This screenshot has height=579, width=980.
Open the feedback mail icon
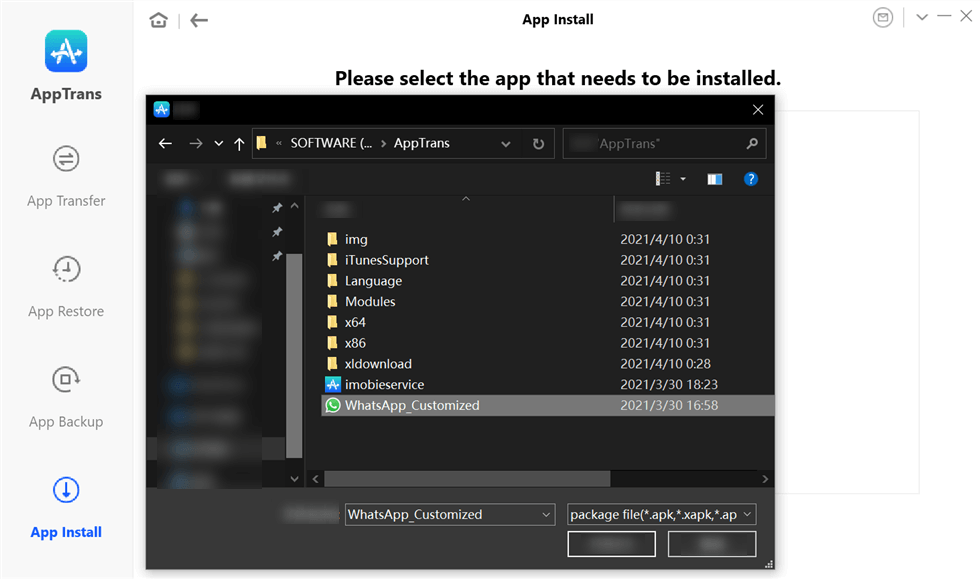click(882, 18)
